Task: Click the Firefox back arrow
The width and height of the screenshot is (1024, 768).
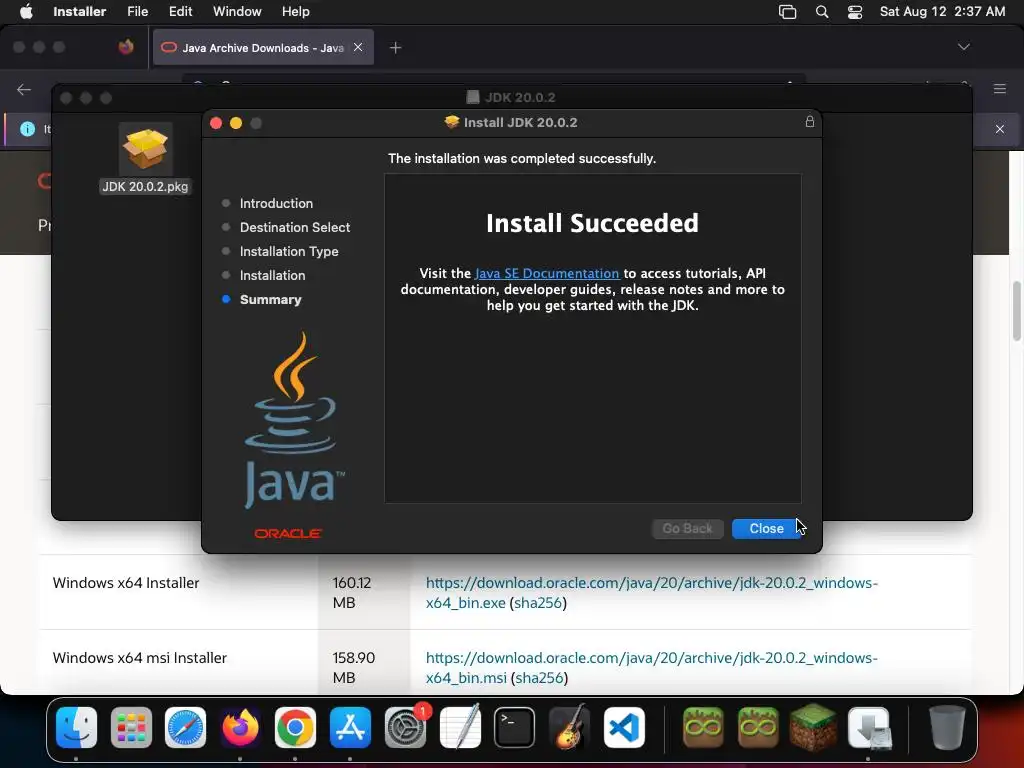Action: click(24, 89)
